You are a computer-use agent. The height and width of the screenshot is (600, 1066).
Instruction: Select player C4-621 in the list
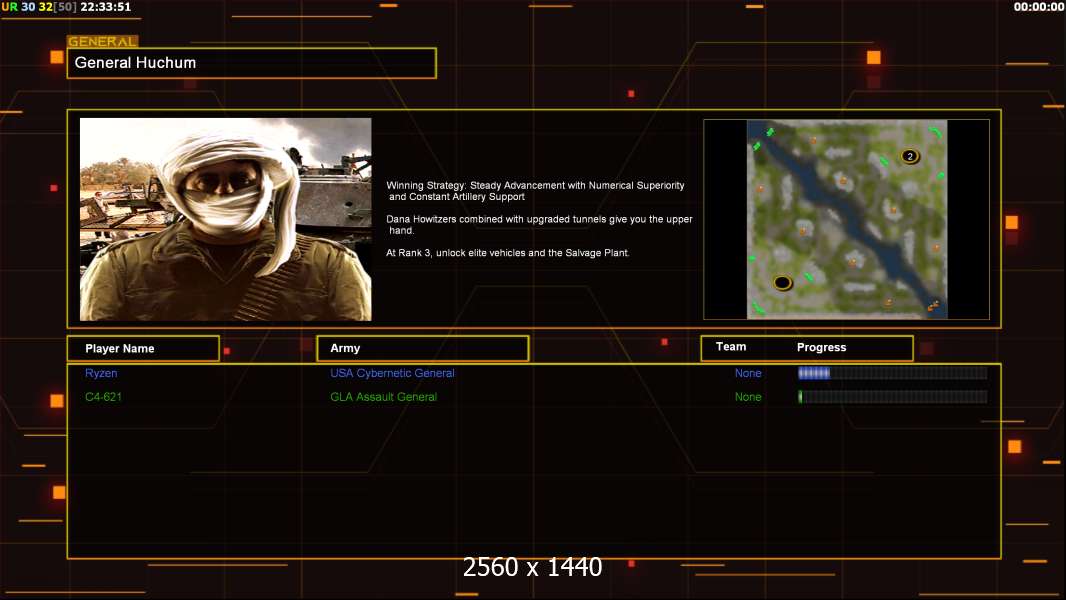click(104, 397)
